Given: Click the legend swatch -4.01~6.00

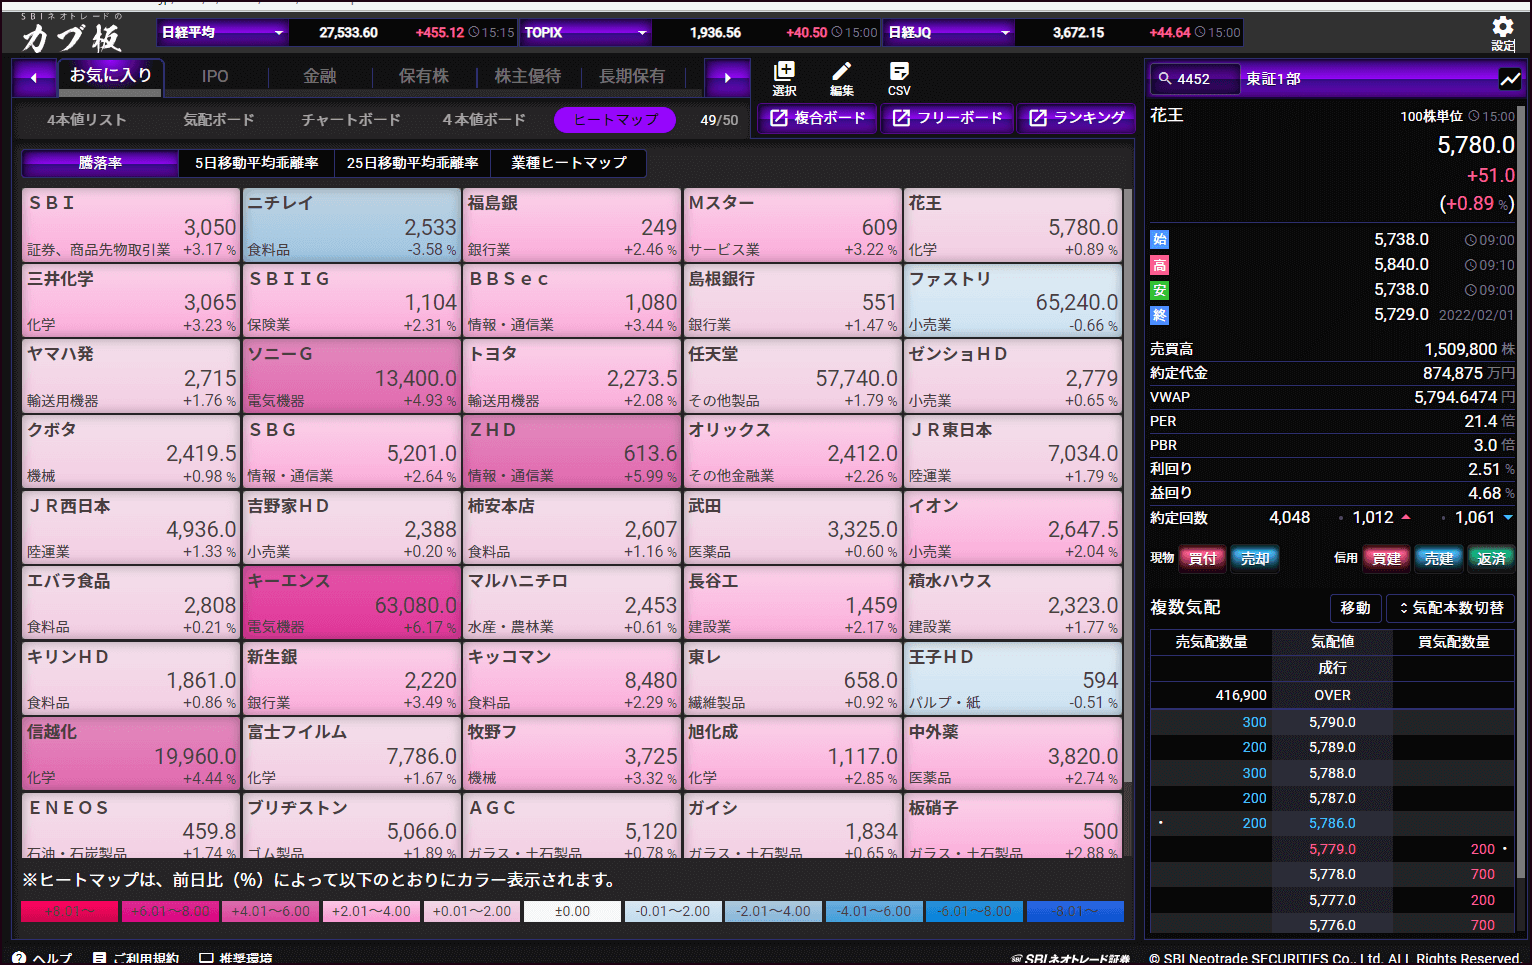Looking at the screenshot, I should tap(874, 911).
